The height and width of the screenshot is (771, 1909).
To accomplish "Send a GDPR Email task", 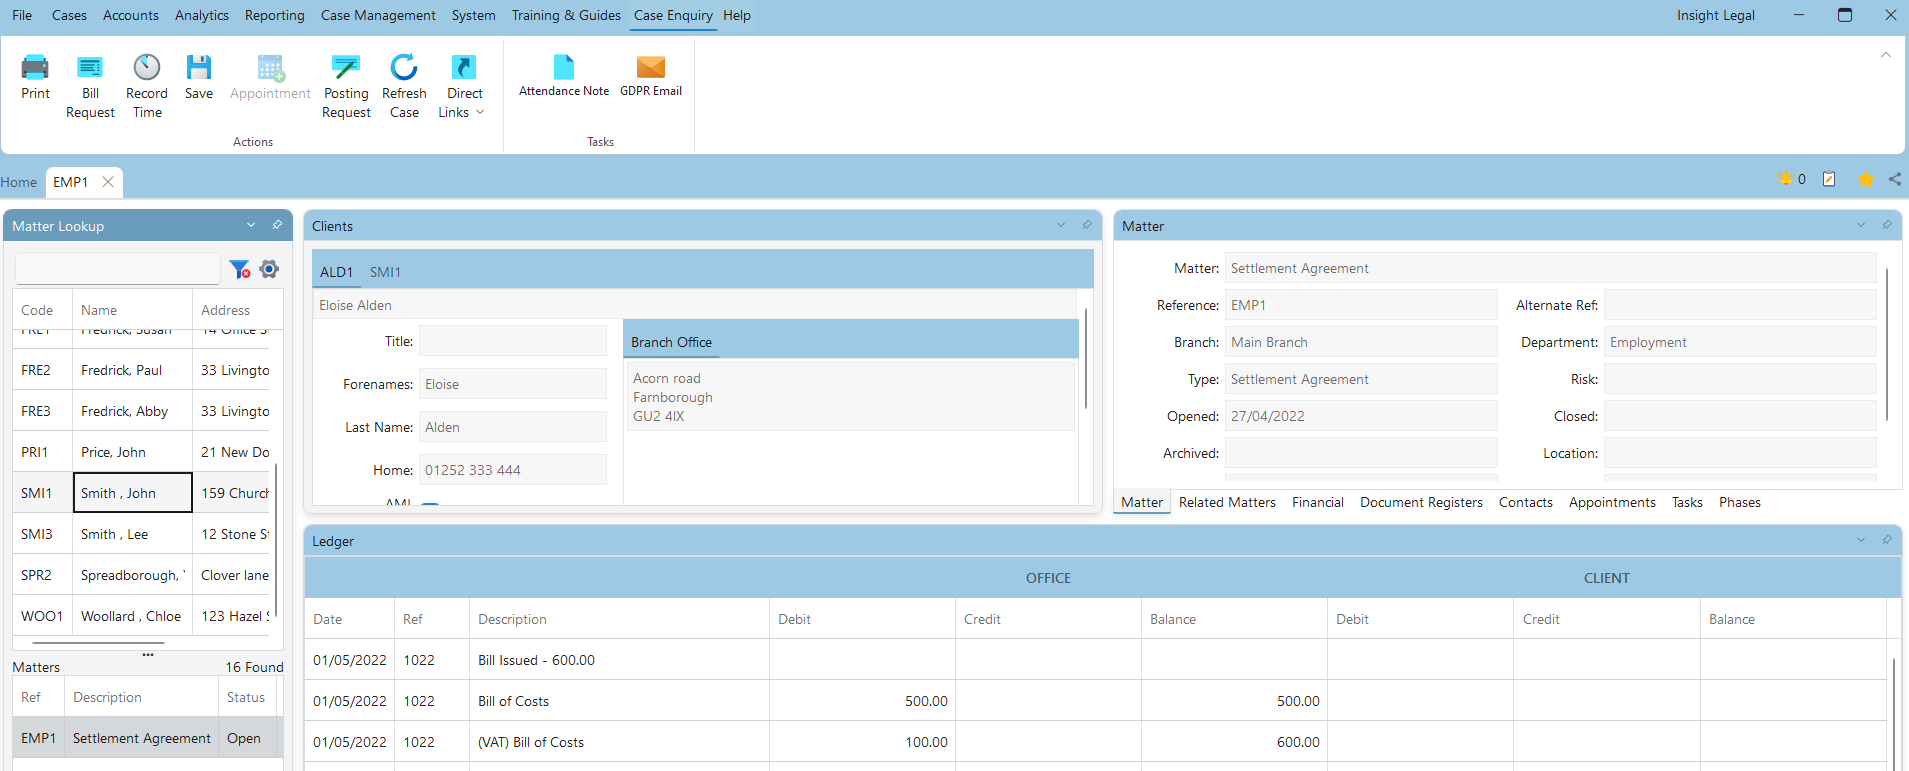I will pos(651,76).
